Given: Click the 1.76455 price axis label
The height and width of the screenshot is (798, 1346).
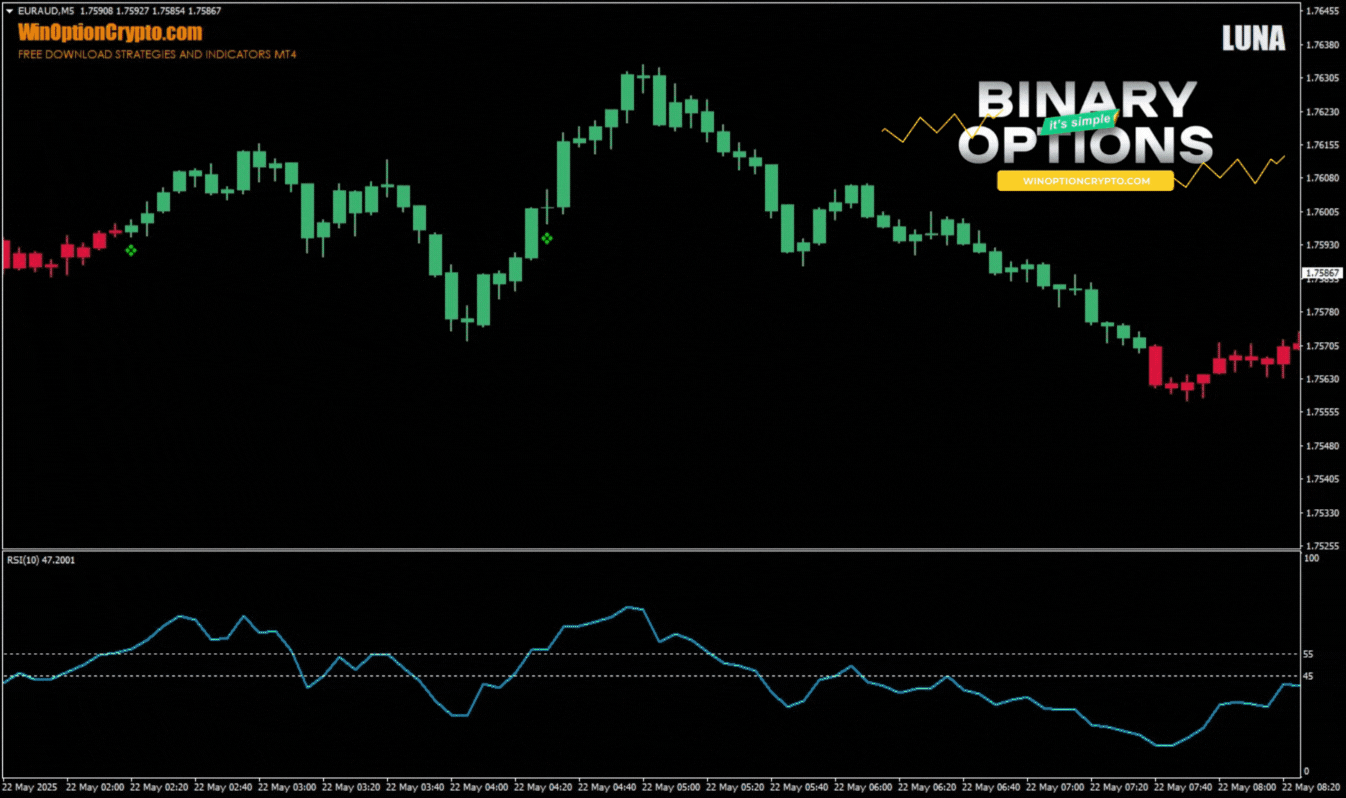Looking at the screenshot, I should click(1321, 11).
